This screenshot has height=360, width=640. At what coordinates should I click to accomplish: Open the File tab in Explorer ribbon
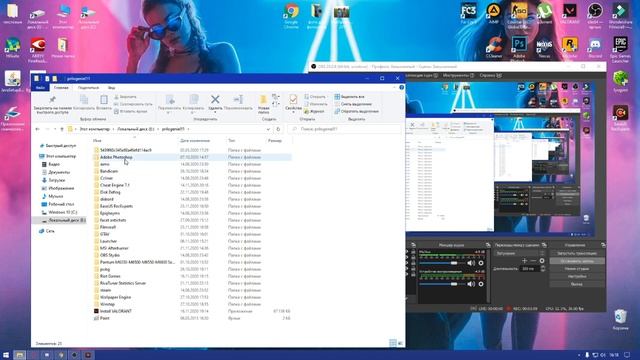(40, 87)
